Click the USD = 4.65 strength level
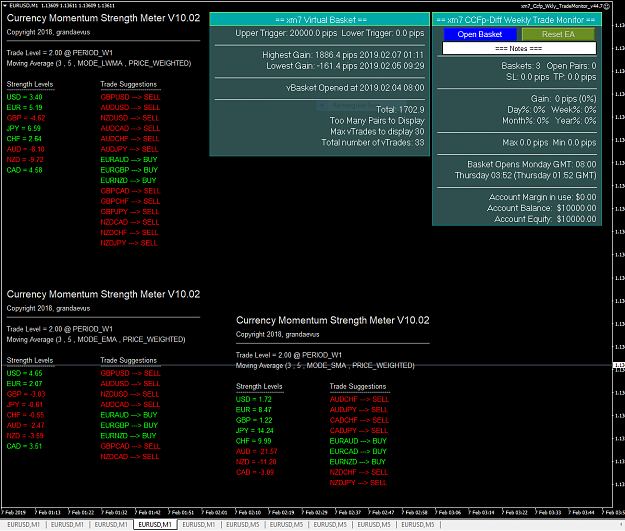Image resolution: width=625 pixels, height=531 pixels. [x=24, y=374]
